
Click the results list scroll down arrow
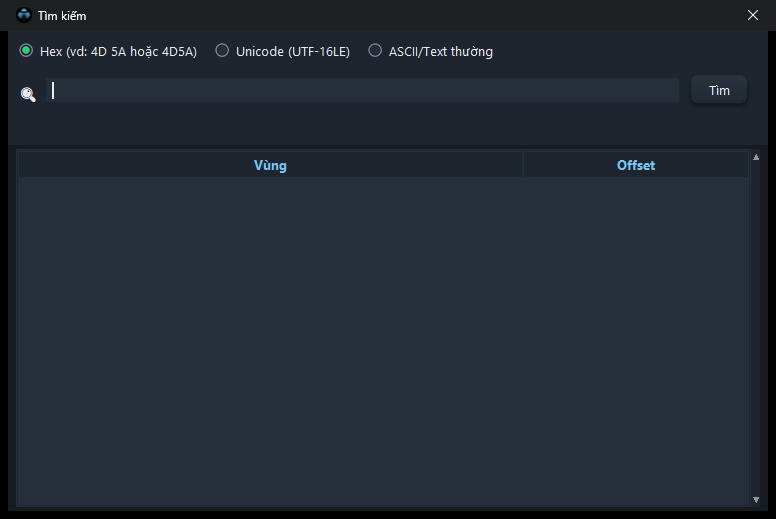756,500
